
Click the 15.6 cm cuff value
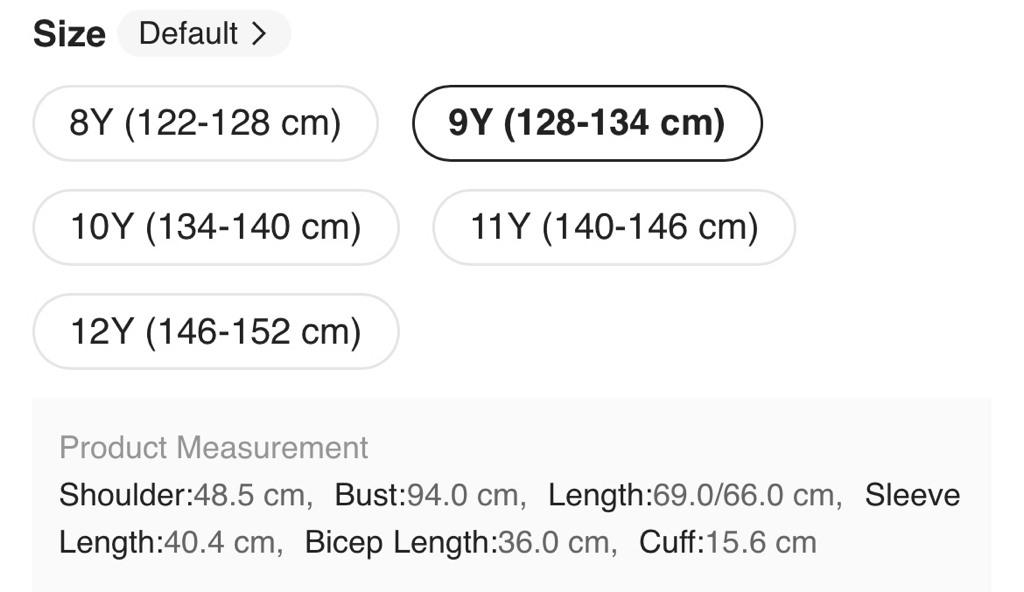point(762,543)
